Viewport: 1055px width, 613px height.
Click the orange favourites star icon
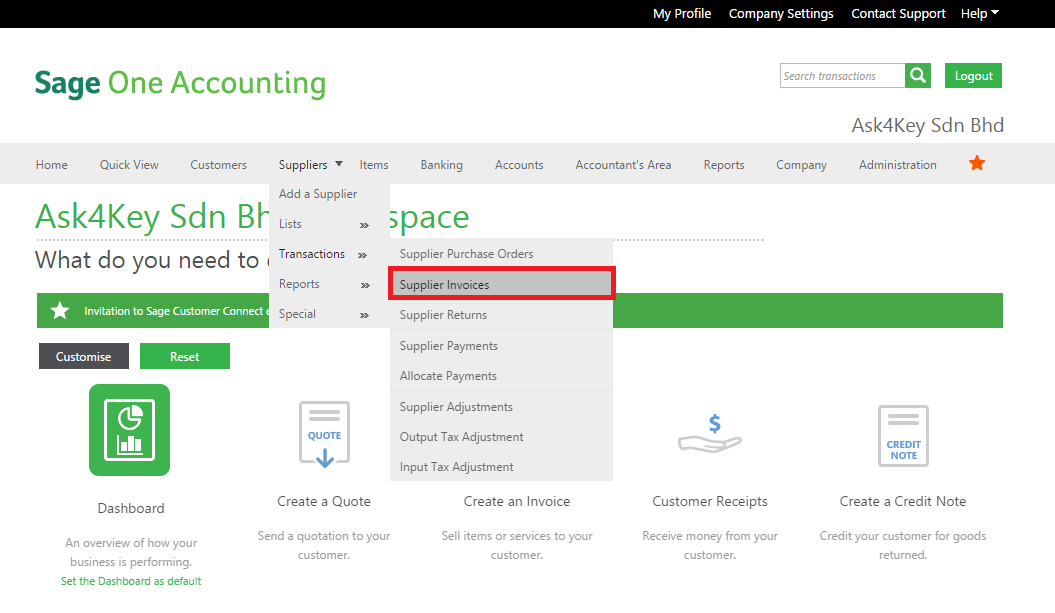(x=977, y=164)
